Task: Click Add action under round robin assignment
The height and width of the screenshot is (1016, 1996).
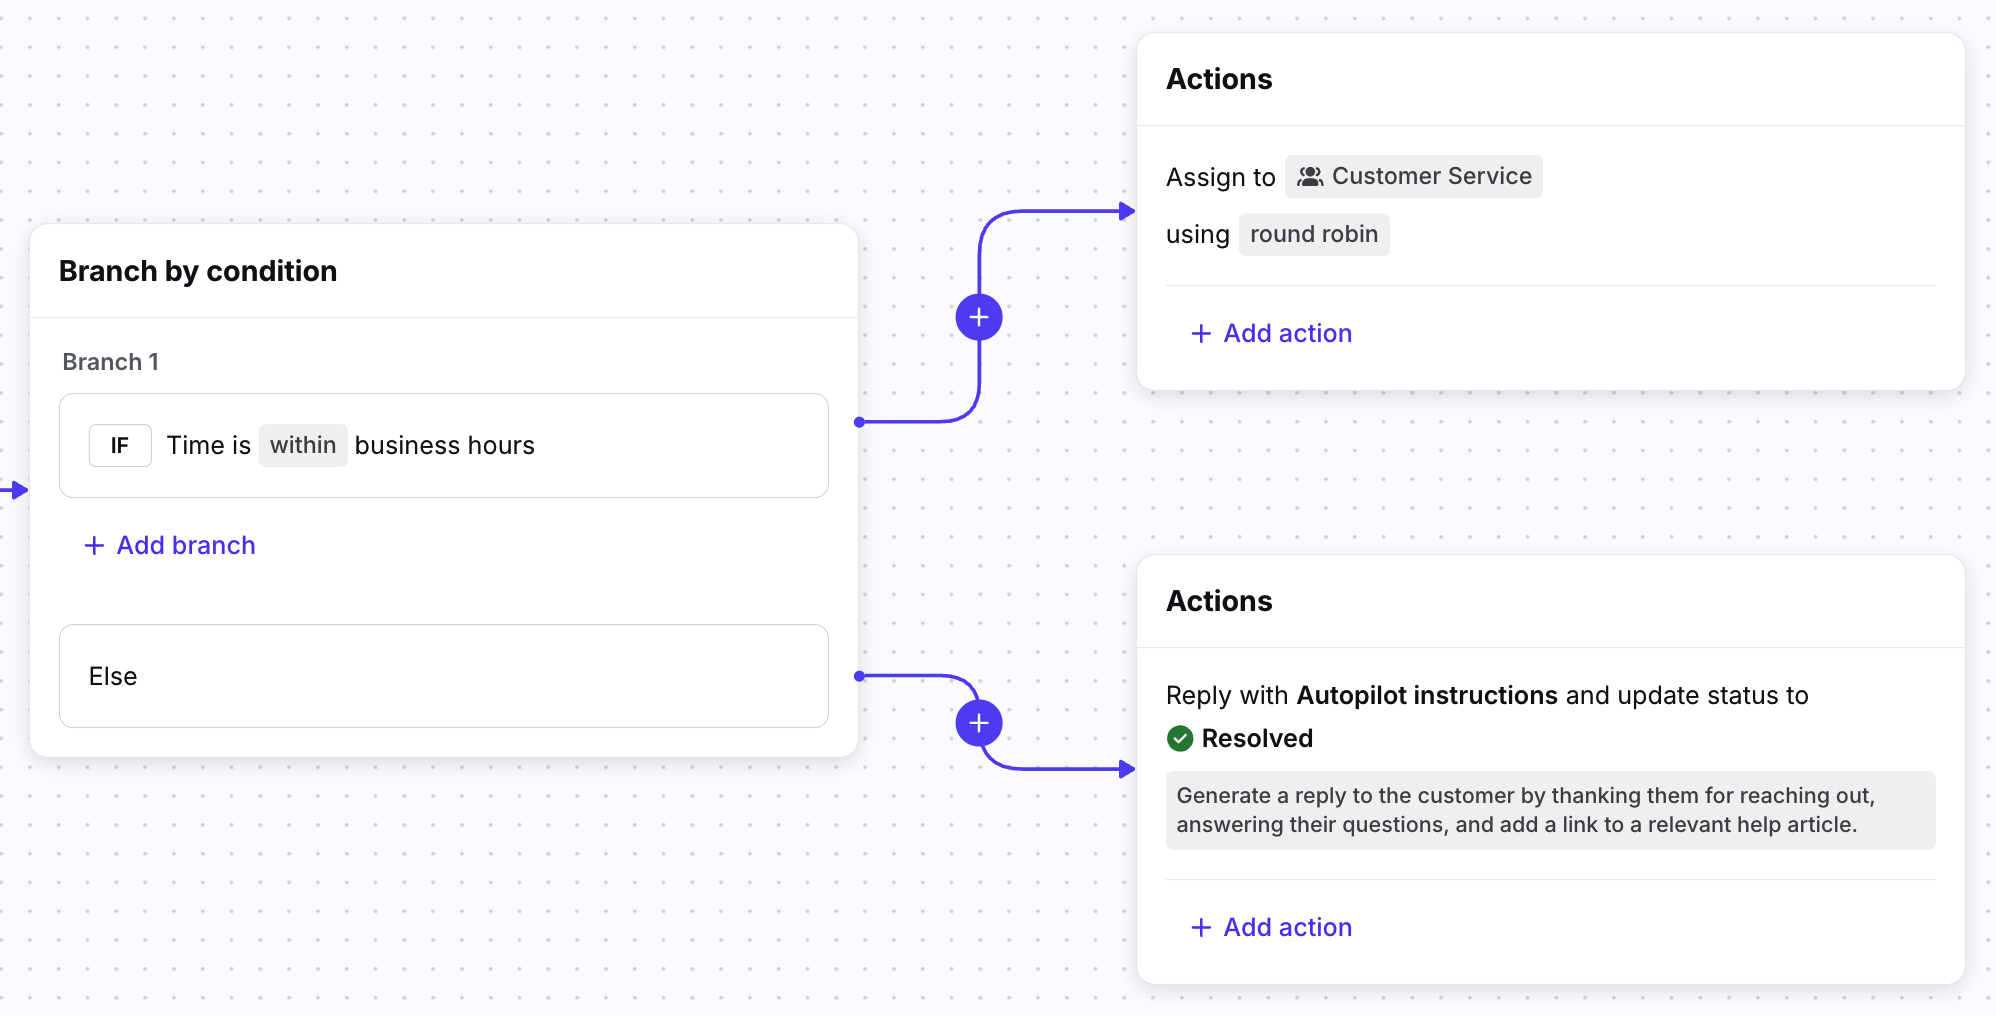Action: pyautogui.click(x=1287, y=334)
